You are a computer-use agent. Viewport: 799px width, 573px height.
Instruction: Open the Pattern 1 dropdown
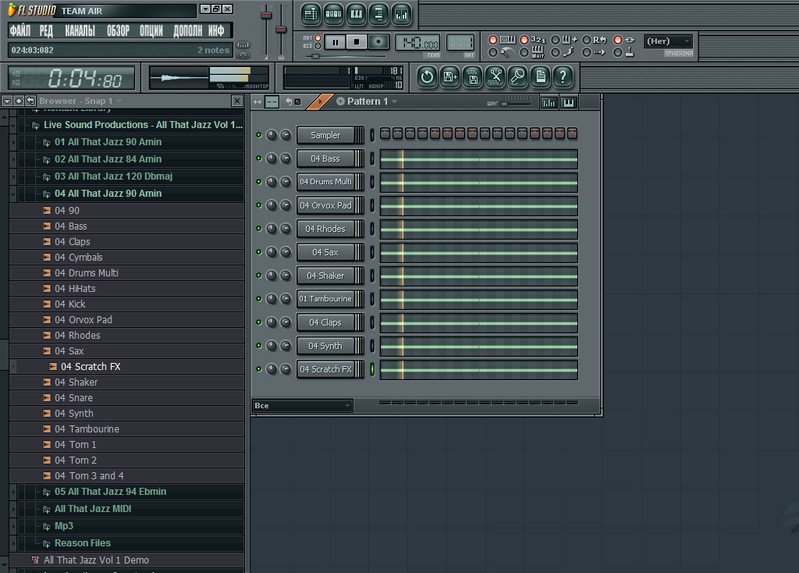(x=372, y=102)
